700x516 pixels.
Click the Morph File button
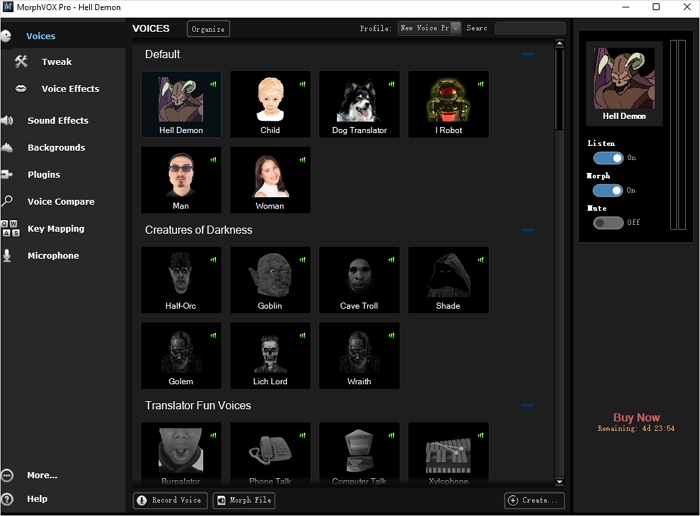tap(244, 500)
